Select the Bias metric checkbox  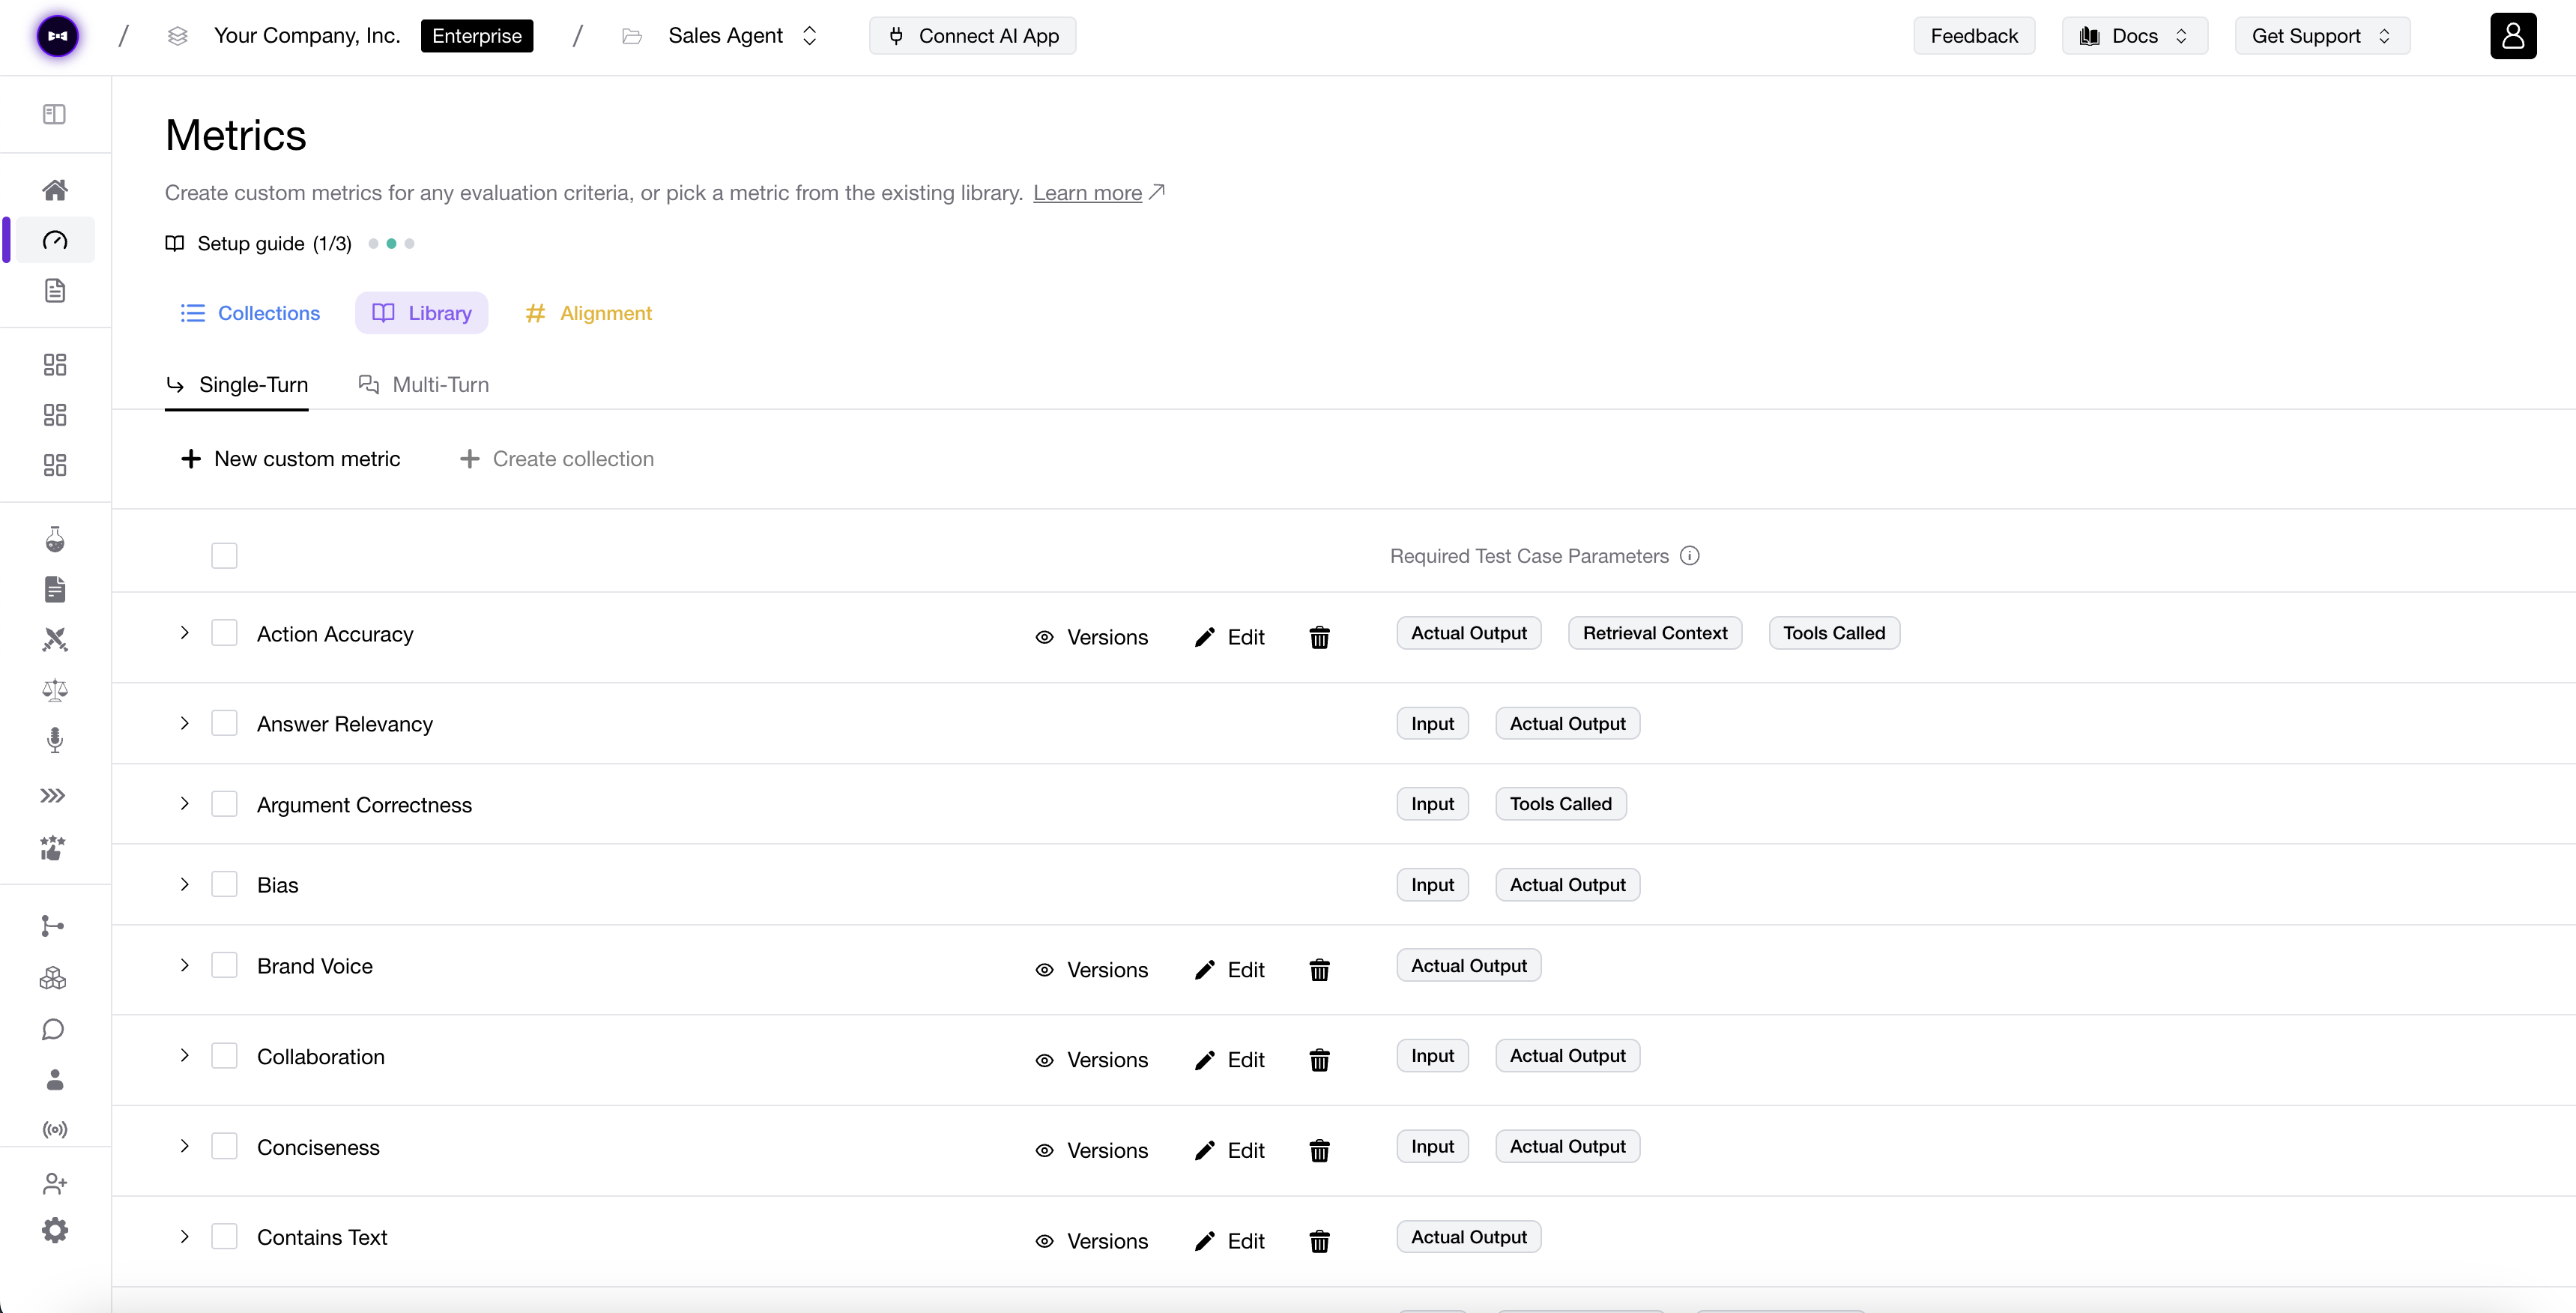click(x=224, y=884)
